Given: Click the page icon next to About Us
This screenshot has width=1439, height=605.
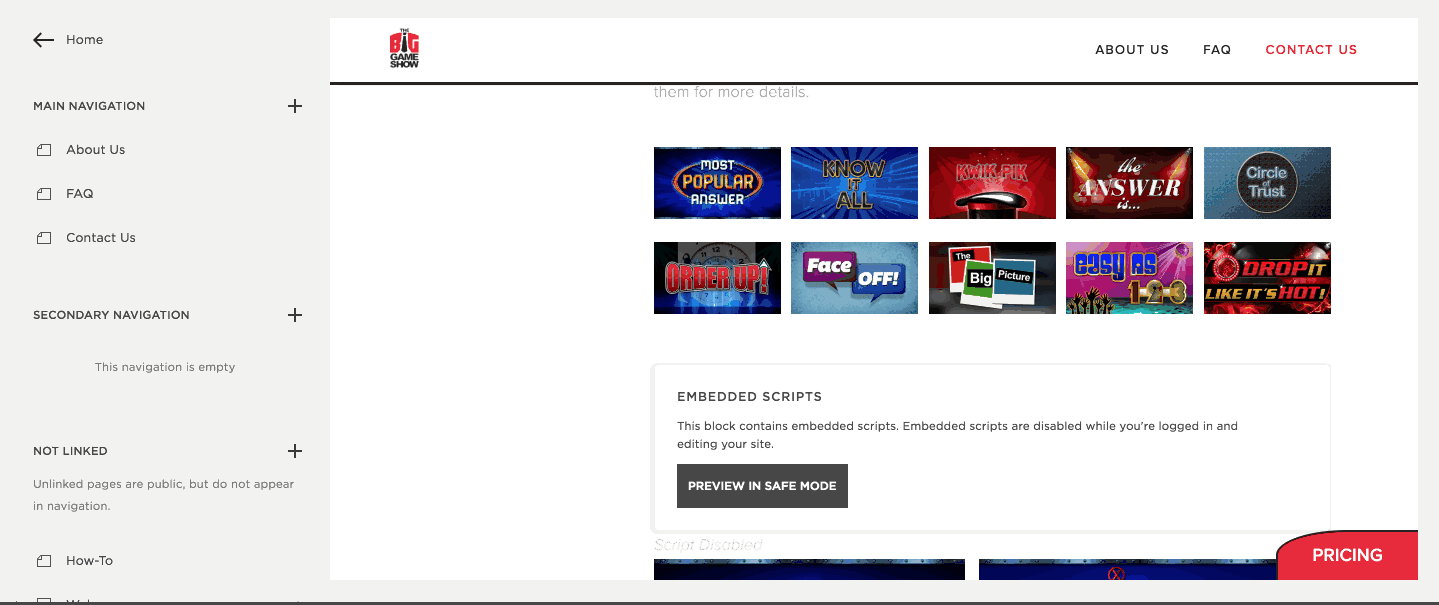Looking at the screenshot, I should click(x=44, y=150).
